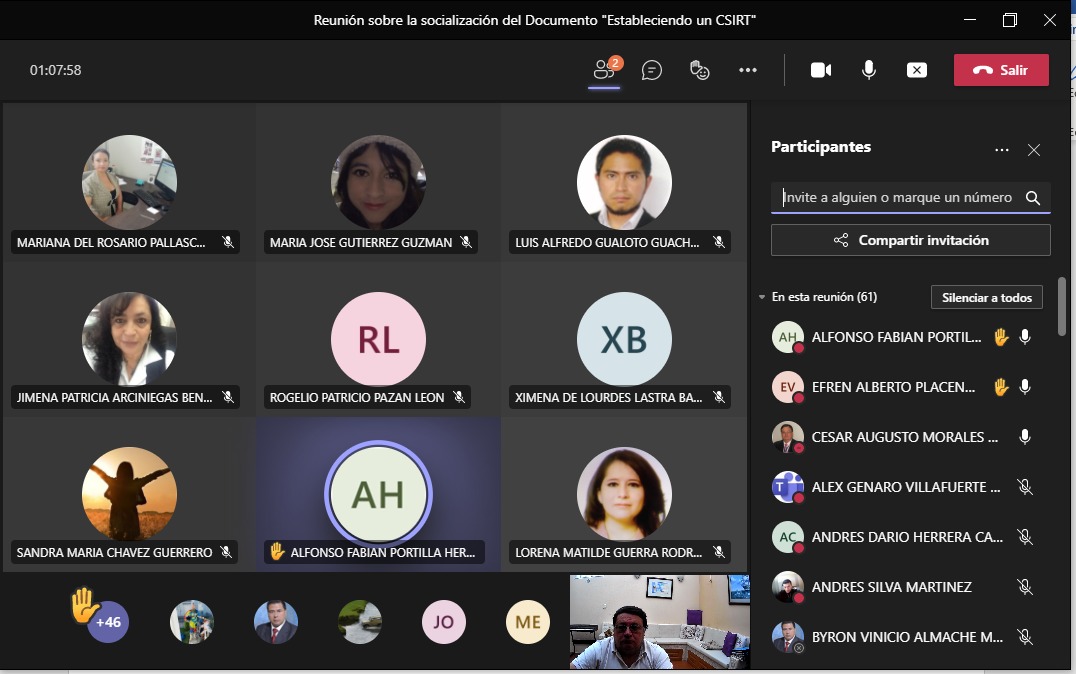Image resolution: width=1076 pixels, height=674 pixels.
Task: Click the ME participant avatar in bottom strip
Action: tap(528, 622)
